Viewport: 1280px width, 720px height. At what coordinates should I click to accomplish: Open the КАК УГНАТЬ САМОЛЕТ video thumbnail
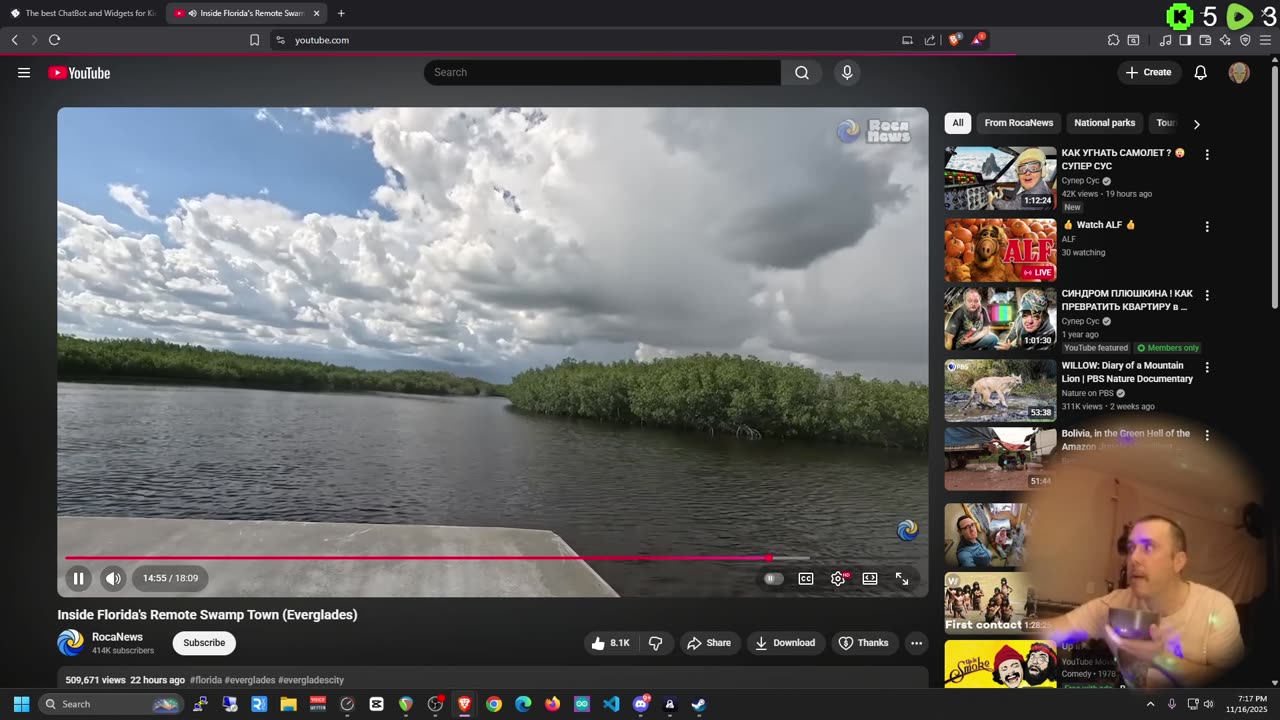1000,178
